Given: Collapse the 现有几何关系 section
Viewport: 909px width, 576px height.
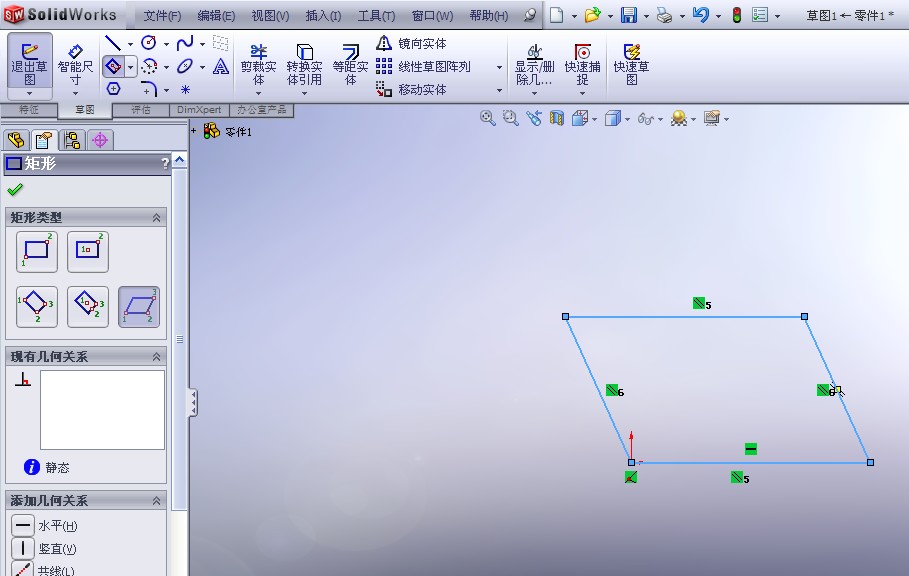Looking at the screenshot, I should (x=156, y=357).
